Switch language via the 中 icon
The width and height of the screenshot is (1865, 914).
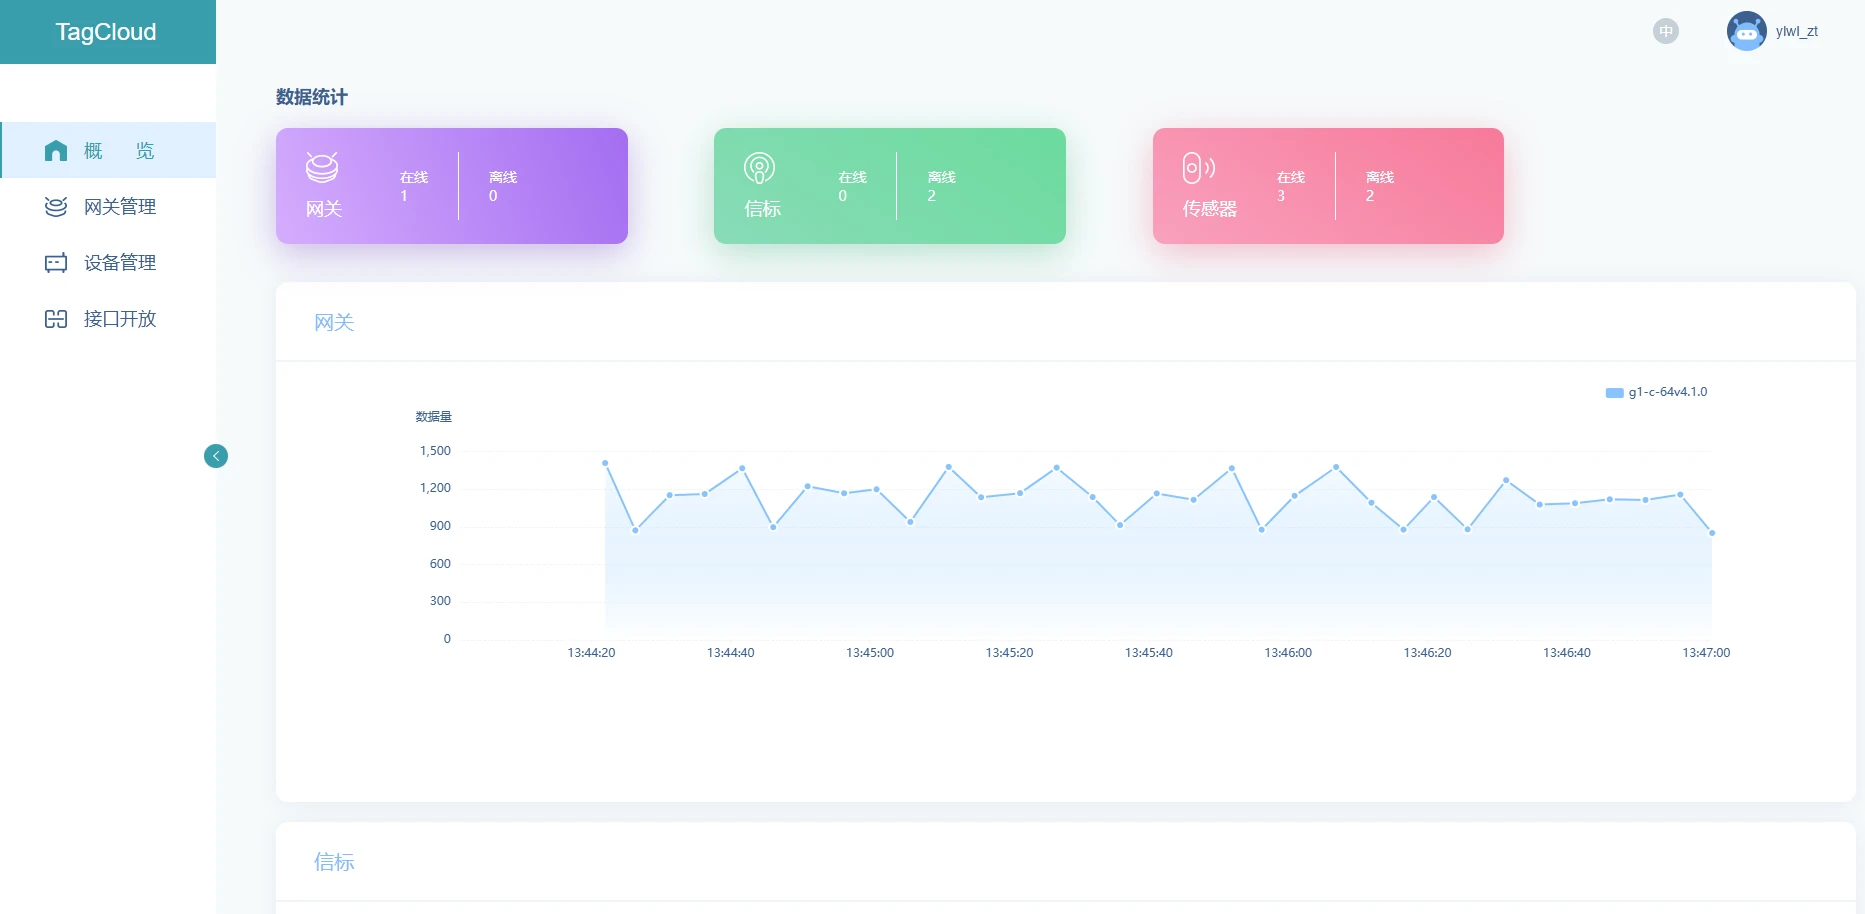pos(1666,31)
